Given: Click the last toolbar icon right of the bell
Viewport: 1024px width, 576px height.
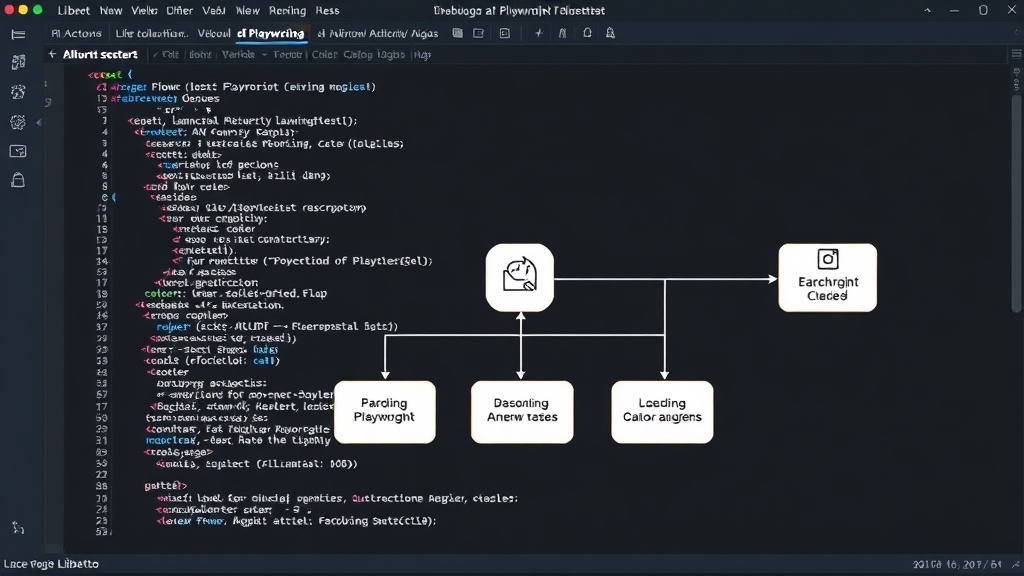Looking at the screenshot, I should pyautogui.click(x=611, y=33).
